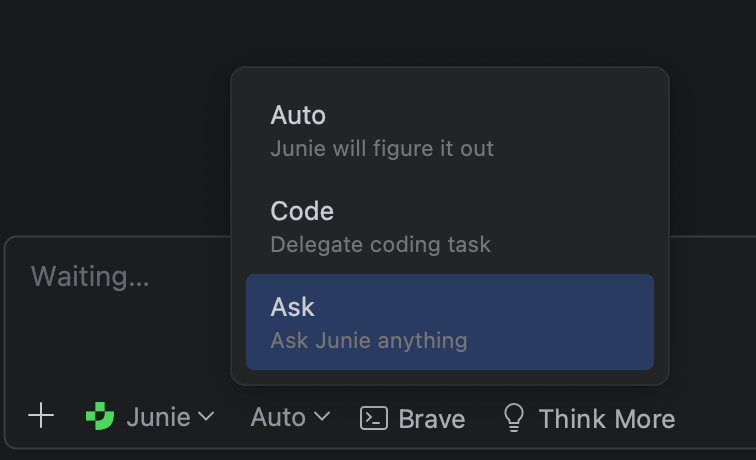This screenshot has height=460, width=756.
Task: Choose the Code mode menu entry
Action: [x=302, y=212]
